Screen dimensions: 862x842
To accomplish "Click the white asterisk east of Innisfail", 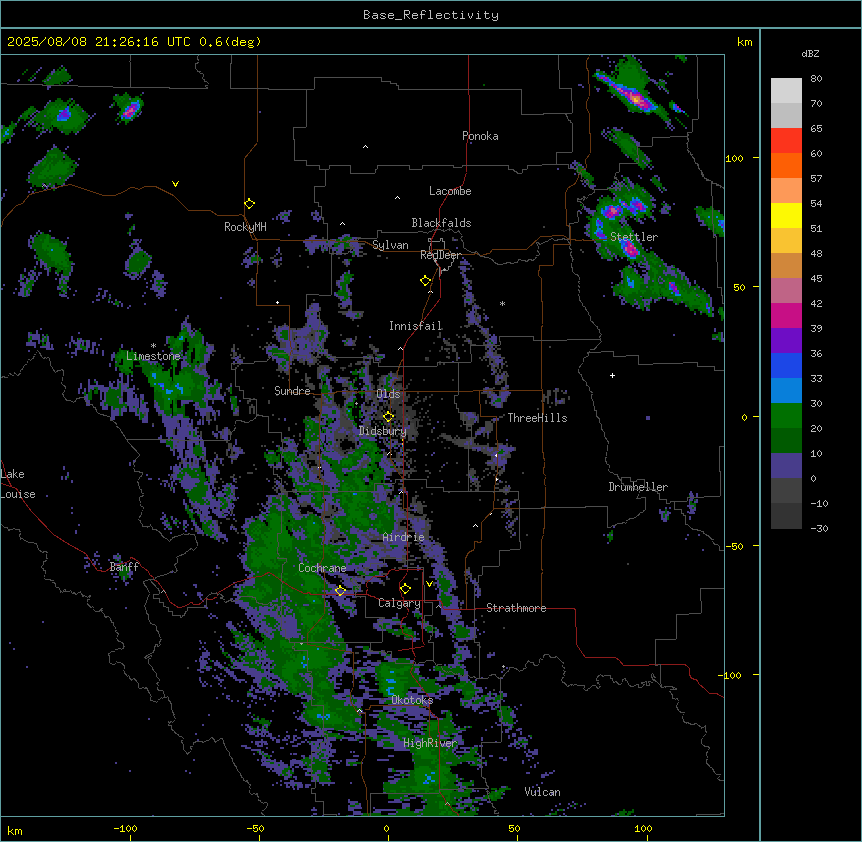I will tap(502, 303).
